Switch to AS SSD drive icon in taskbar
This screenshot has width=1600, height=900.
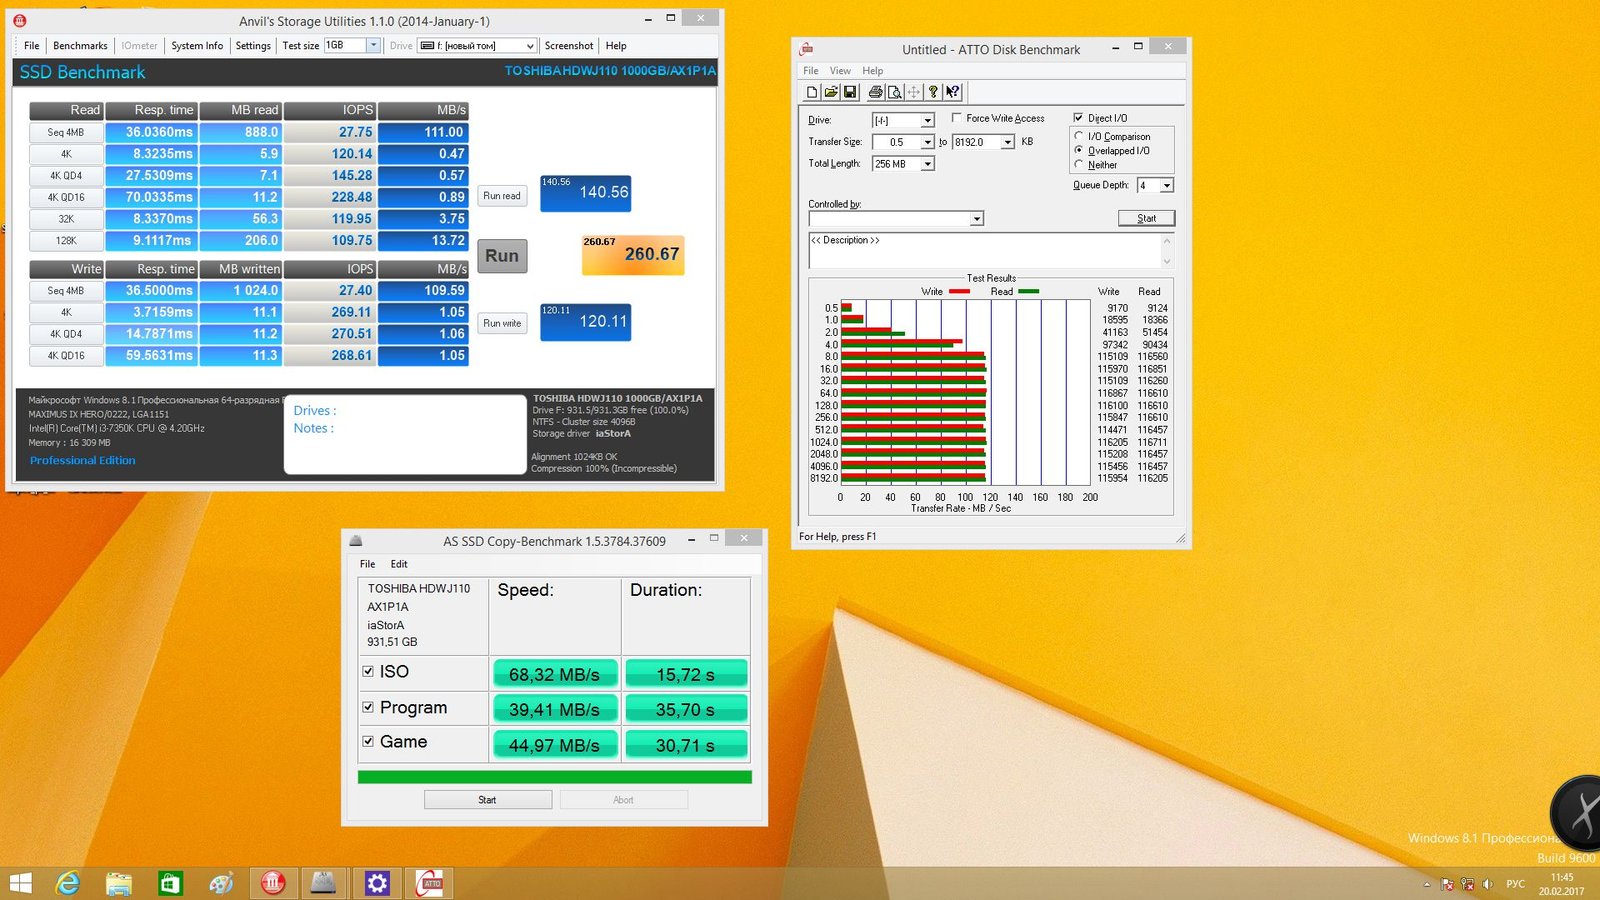(x=324, y=883)
